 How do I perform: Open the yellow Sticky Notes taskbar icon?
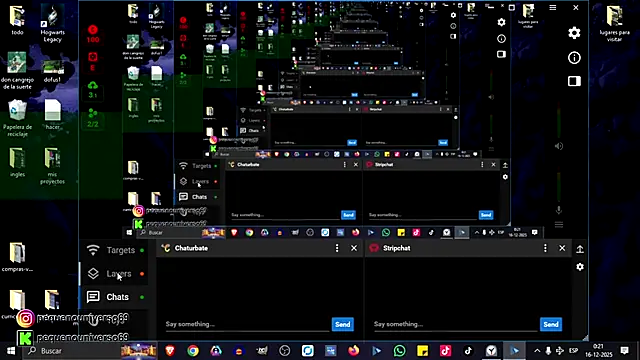click(422, 351)
